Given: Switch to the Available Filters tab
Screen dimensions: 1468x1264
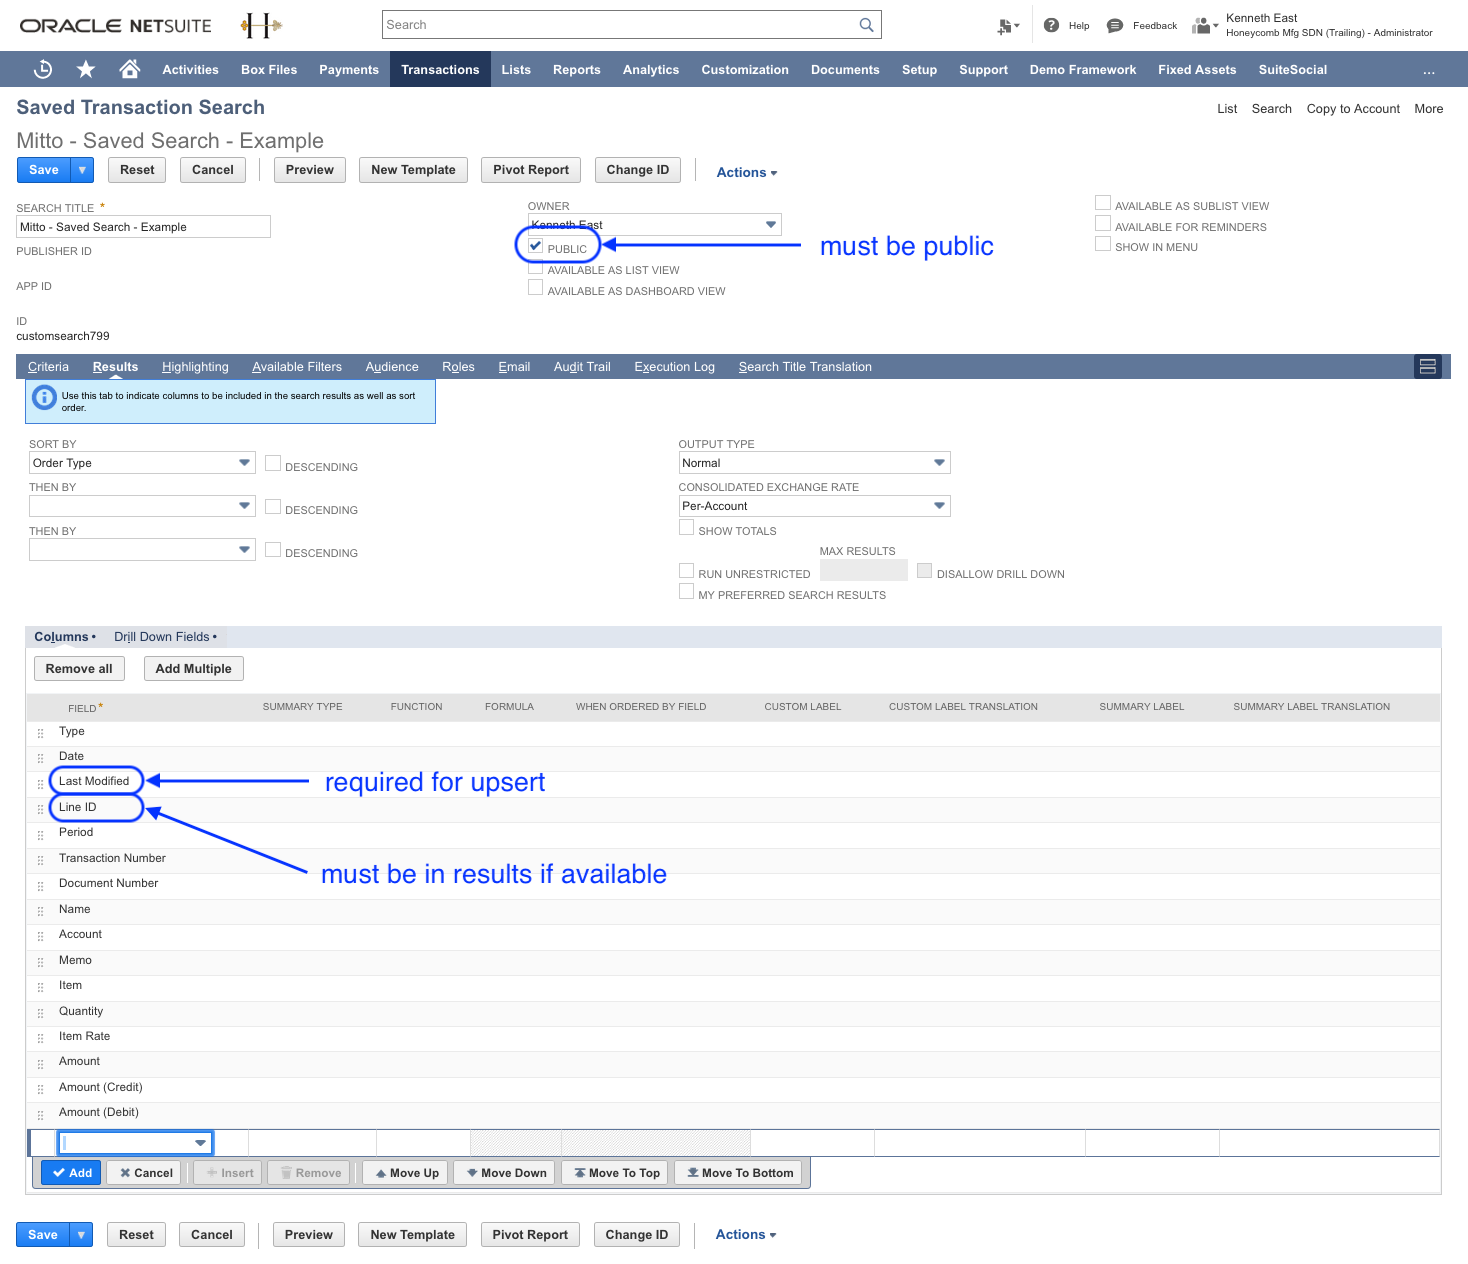Looking at the screenshot, I should click(x=297, y=367).
